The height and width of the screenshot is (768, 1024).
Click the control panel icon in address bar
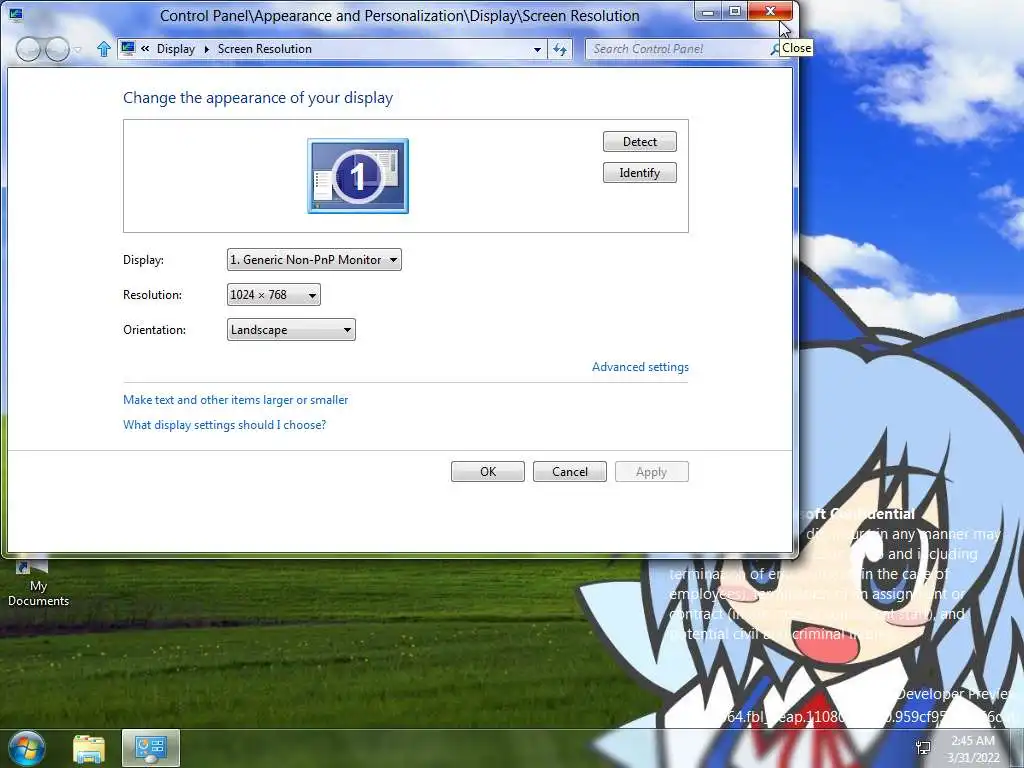pos(129,48)
